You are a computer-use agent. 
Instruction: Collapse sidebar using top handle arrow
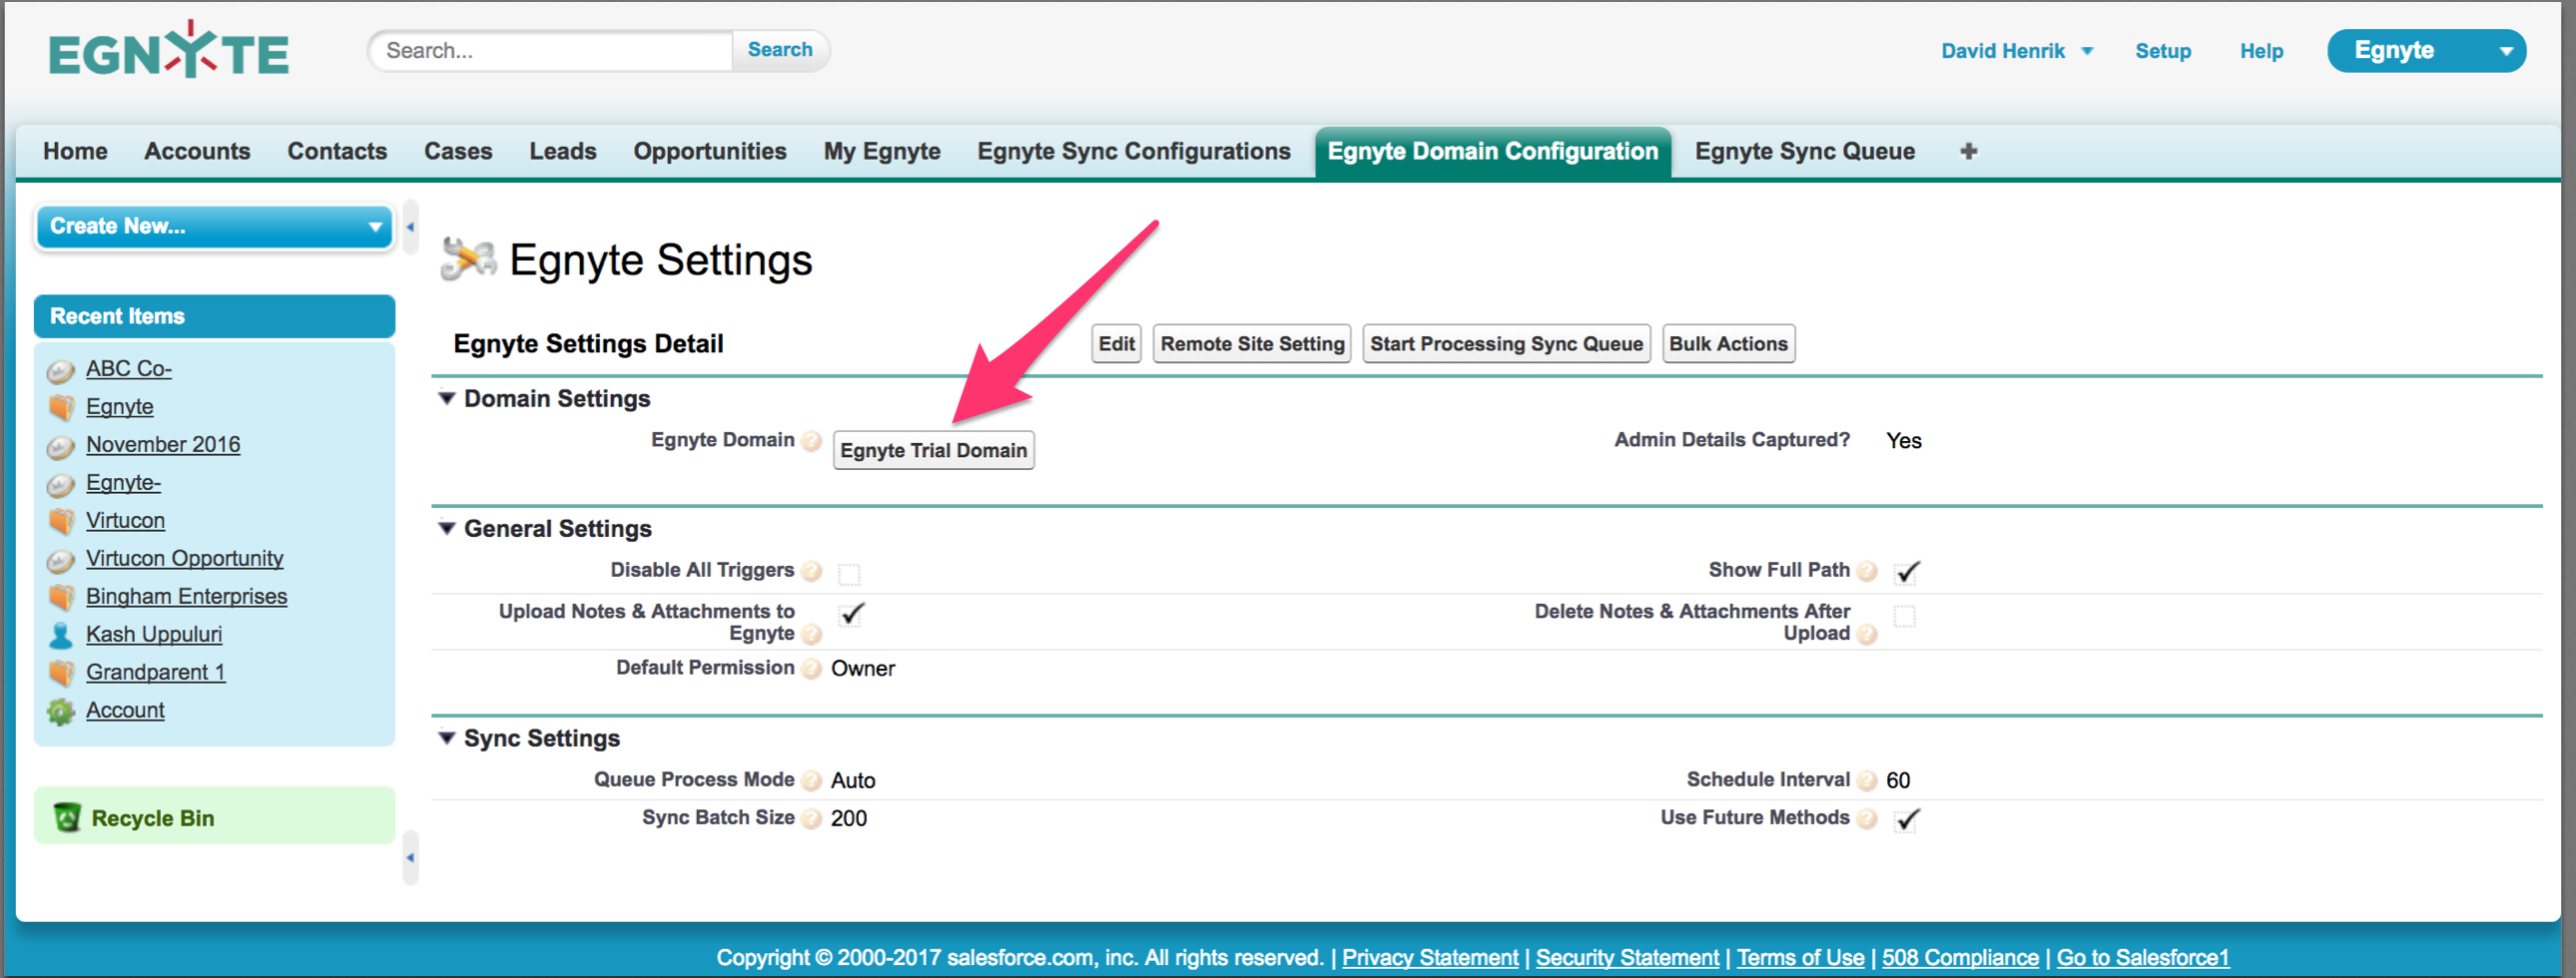(410, 227)
